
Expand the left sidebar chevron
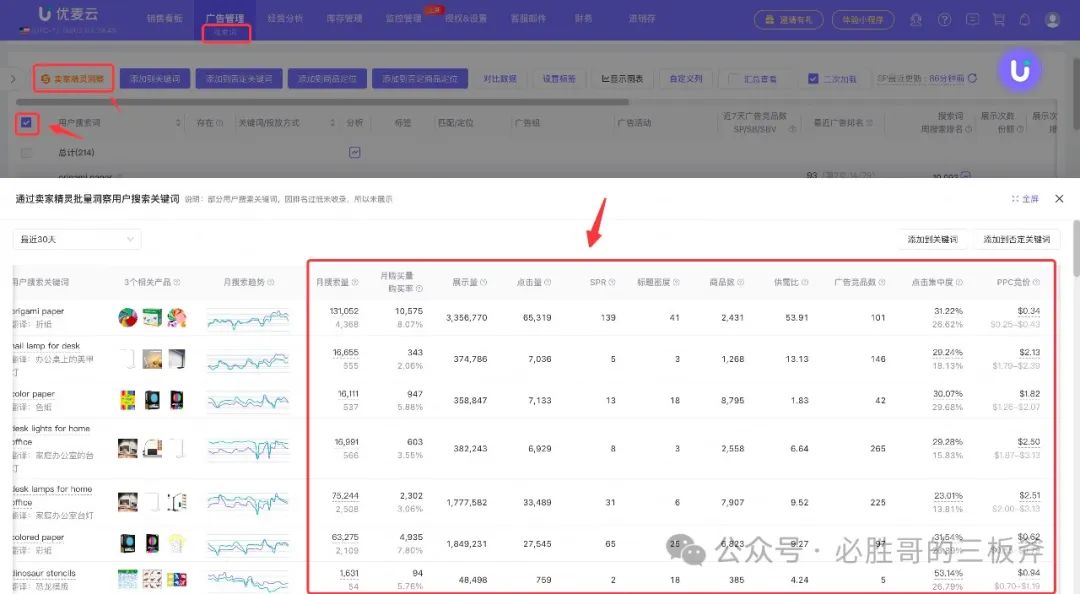tap(12, 78)
